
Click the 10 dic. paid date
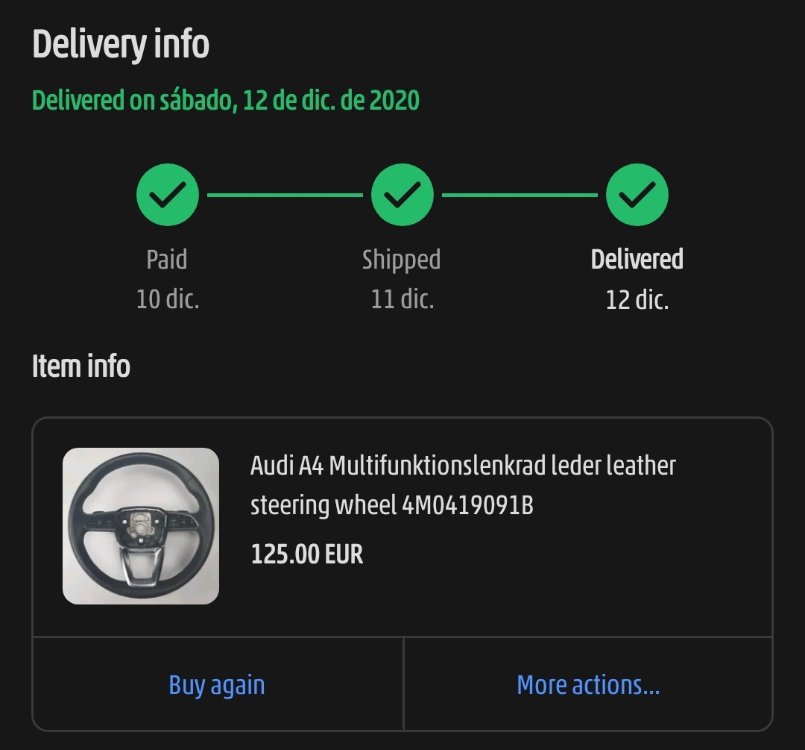[x=167, y=299]
